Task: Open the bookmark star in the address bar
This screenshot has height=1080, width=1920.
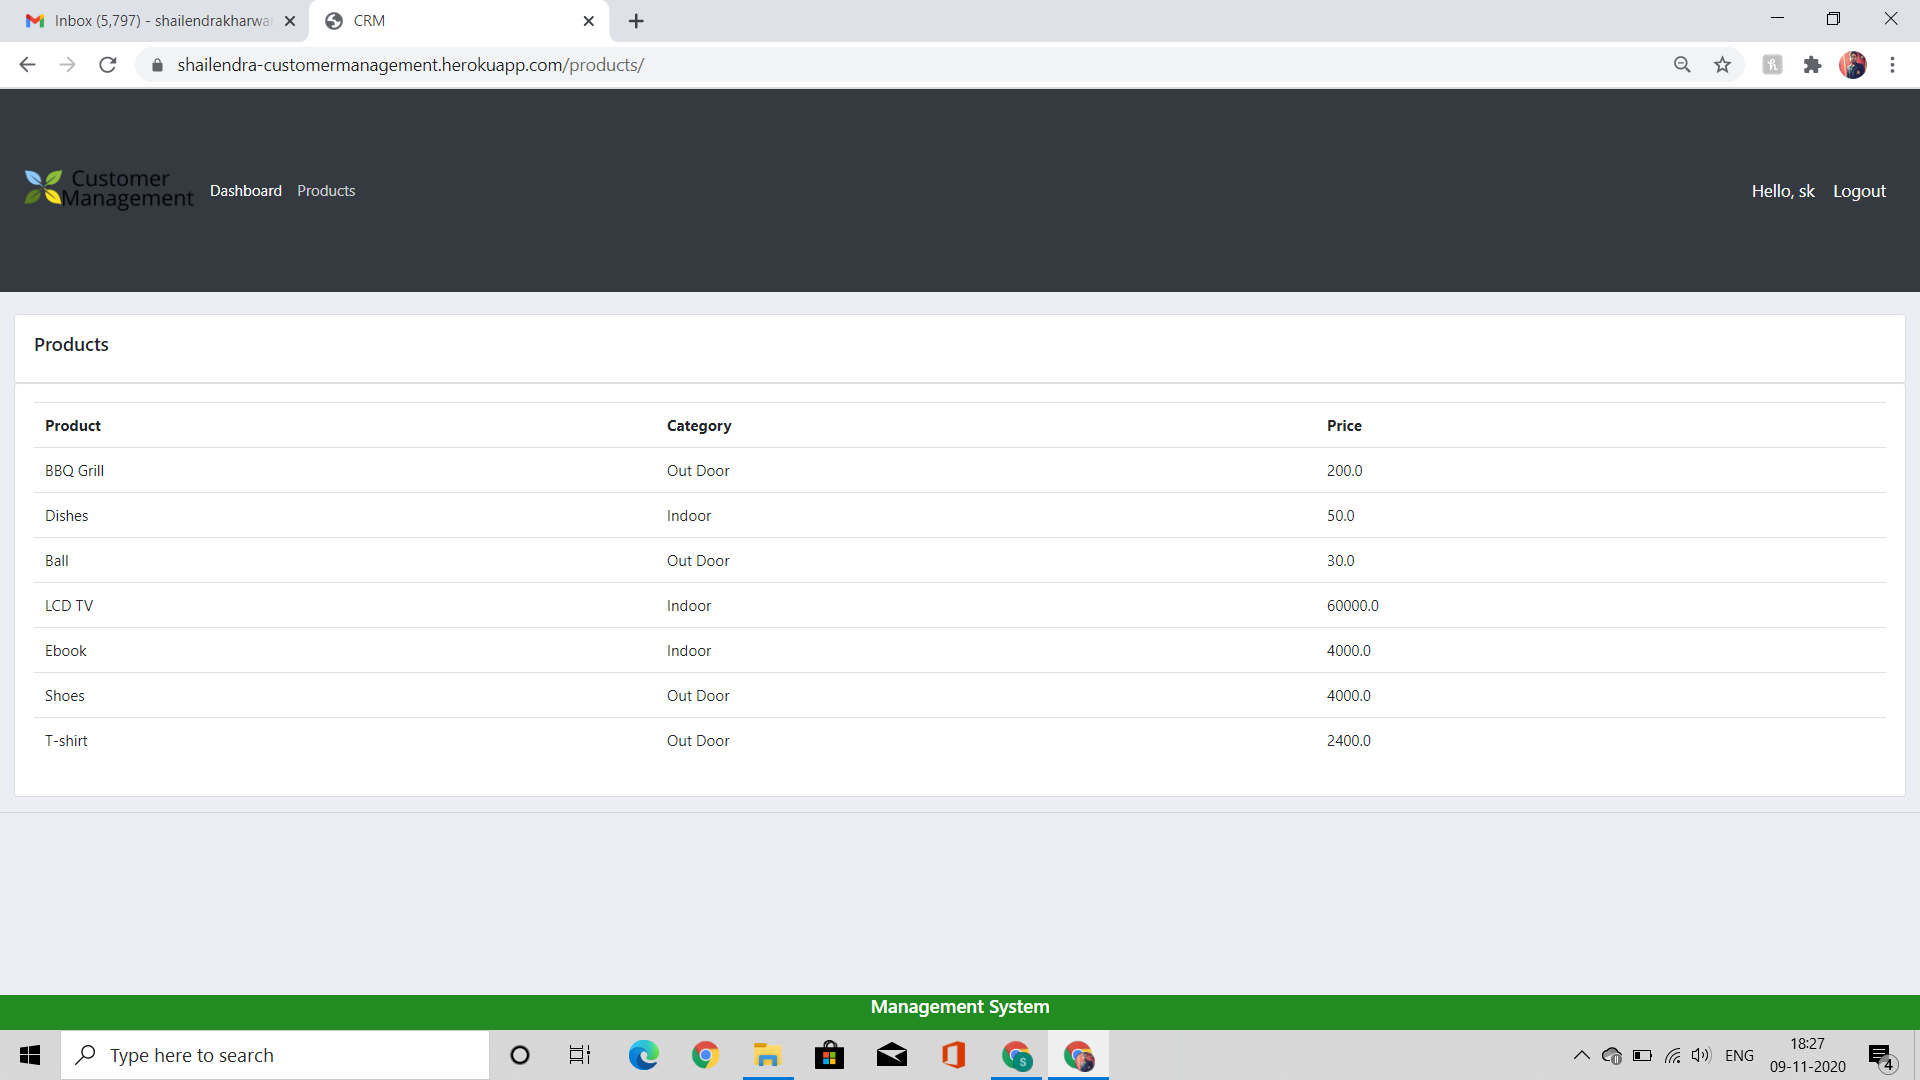Action: click(1722, 64)
